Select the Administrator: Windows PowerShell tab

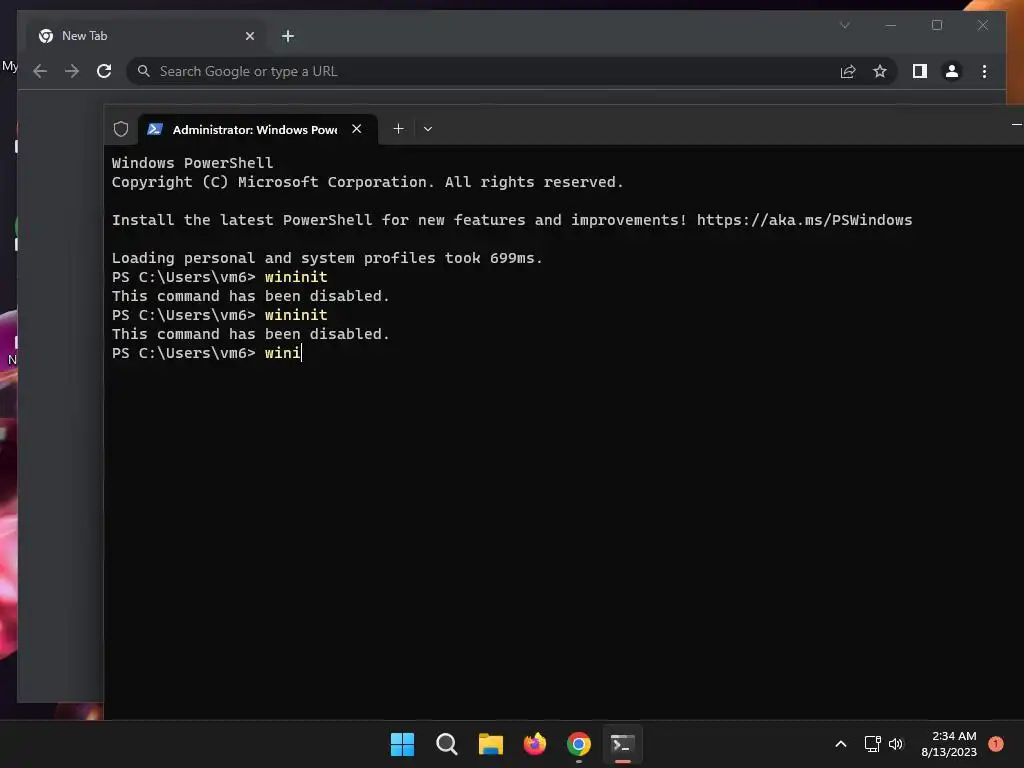click(257, 129)
